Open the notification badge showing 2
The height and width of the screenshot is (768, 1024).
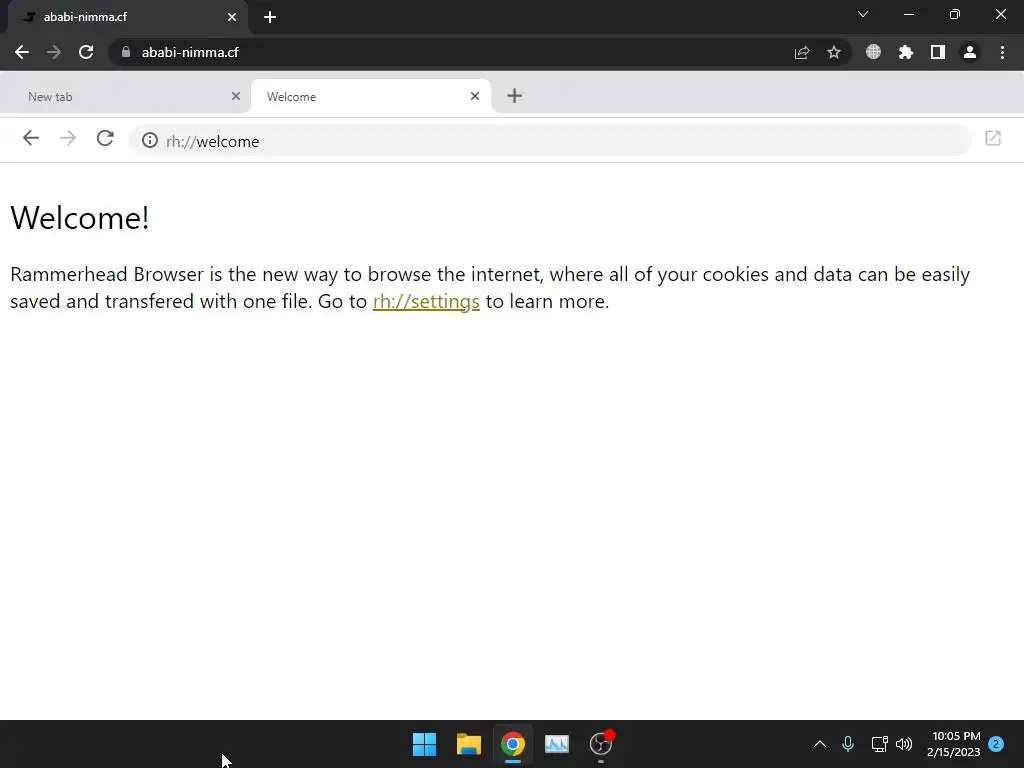click(x=996, y=744)
